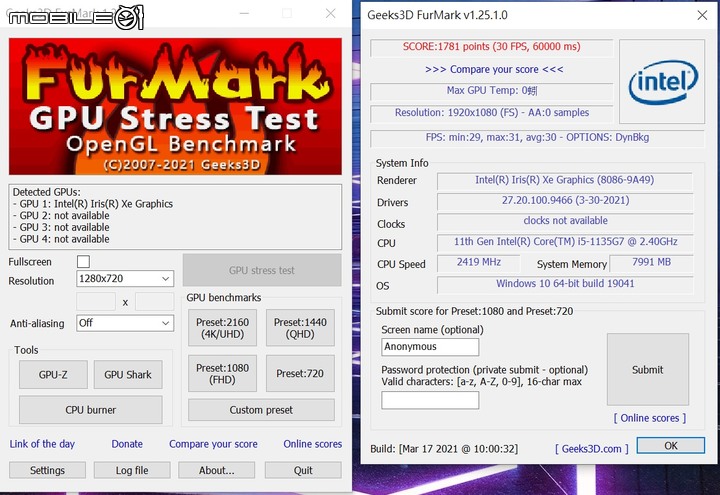The width and height of the screenshot is (720, 495).
Task: Close the FurMark v1.25.1.0 results dialog
Action: [702, 15]
